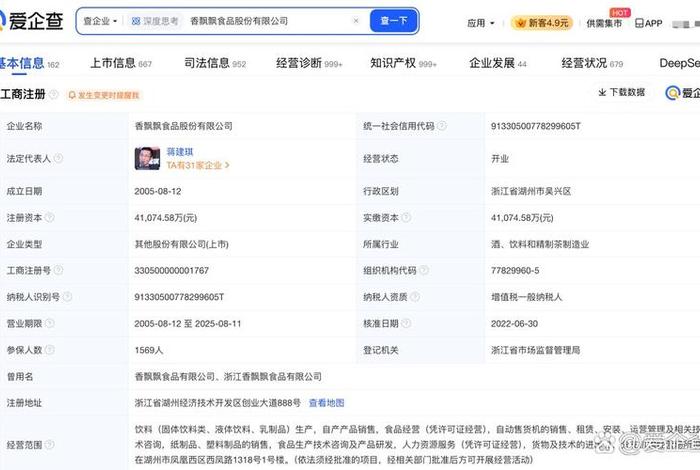Screen dimensions: 700x470
Task: Select the credit code 91330500778299605T in 统一社会信用代码 row
Action: point(536,126)
